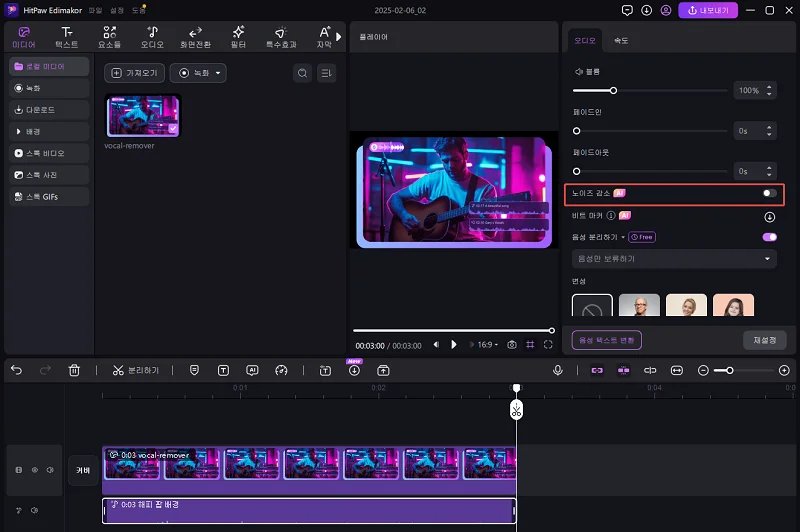Open the 다운로드 sidebar section

(x=49, y=110)
